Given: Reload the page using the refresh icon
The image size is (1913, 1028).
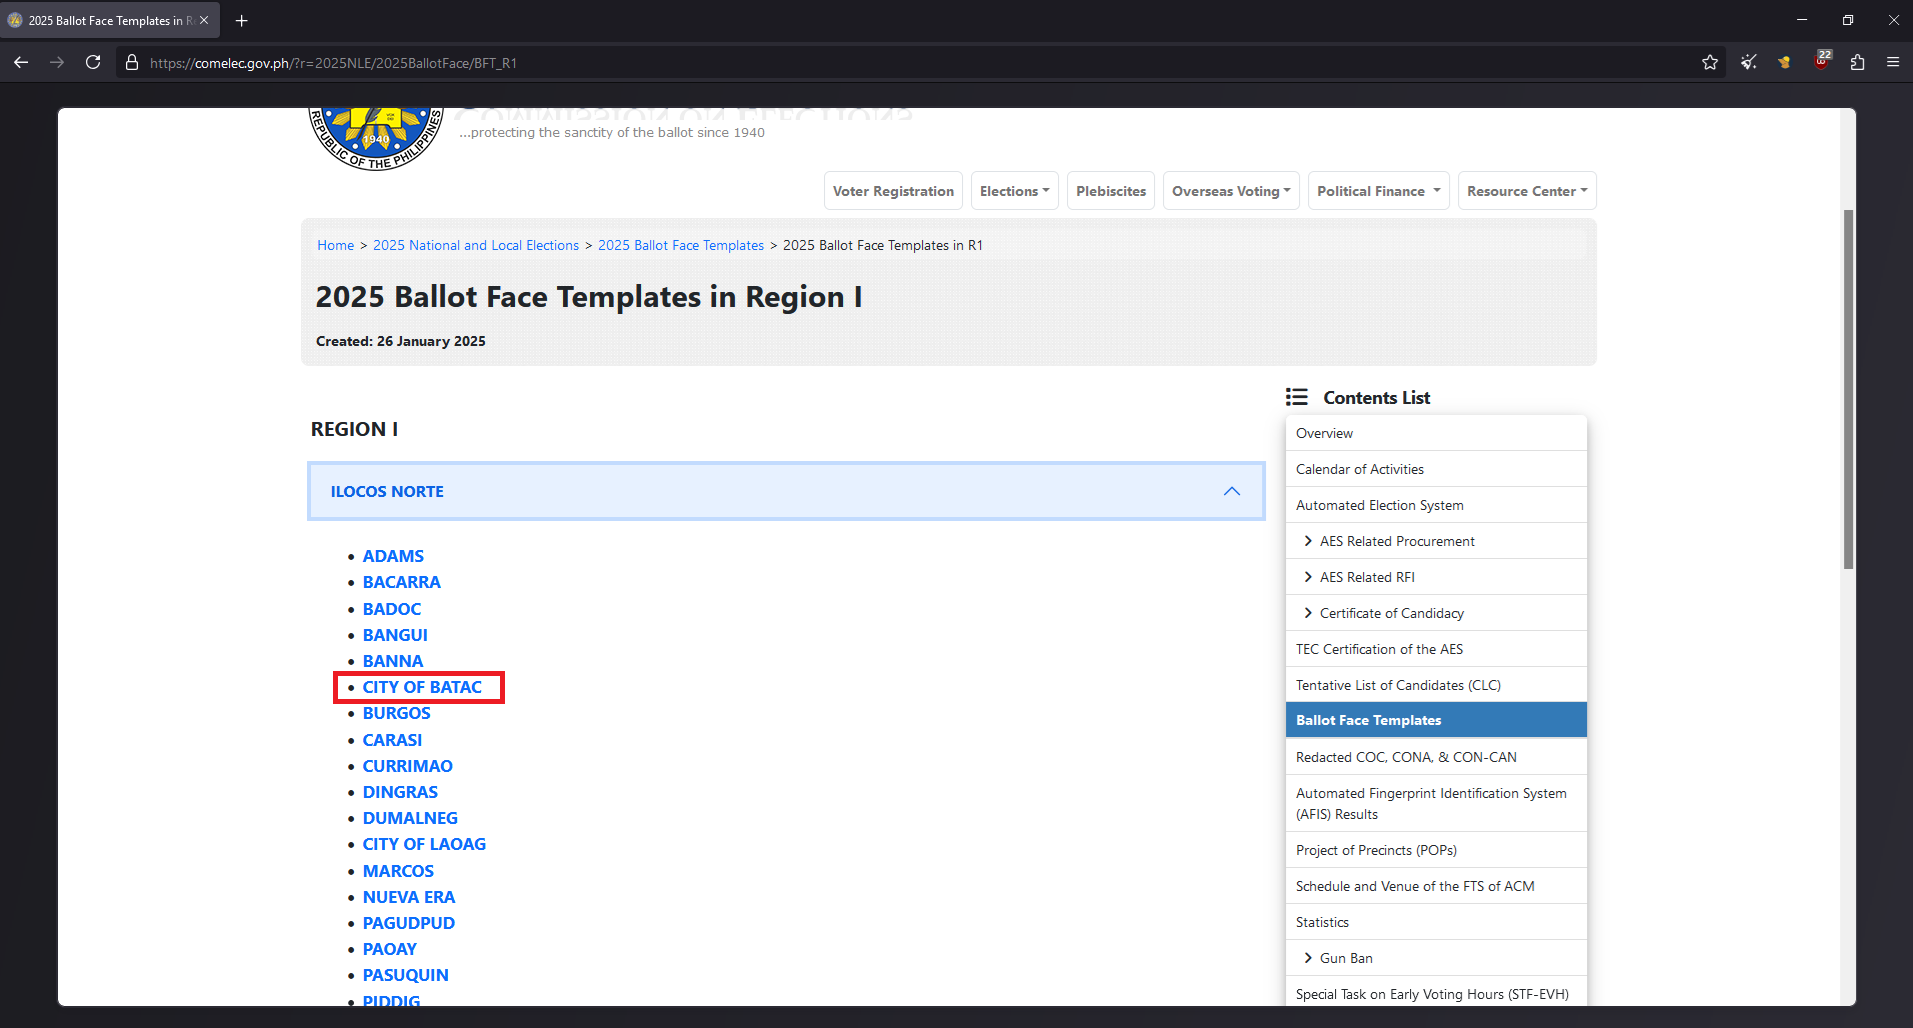Looking at the screenshot, I should tap(93, 62).
